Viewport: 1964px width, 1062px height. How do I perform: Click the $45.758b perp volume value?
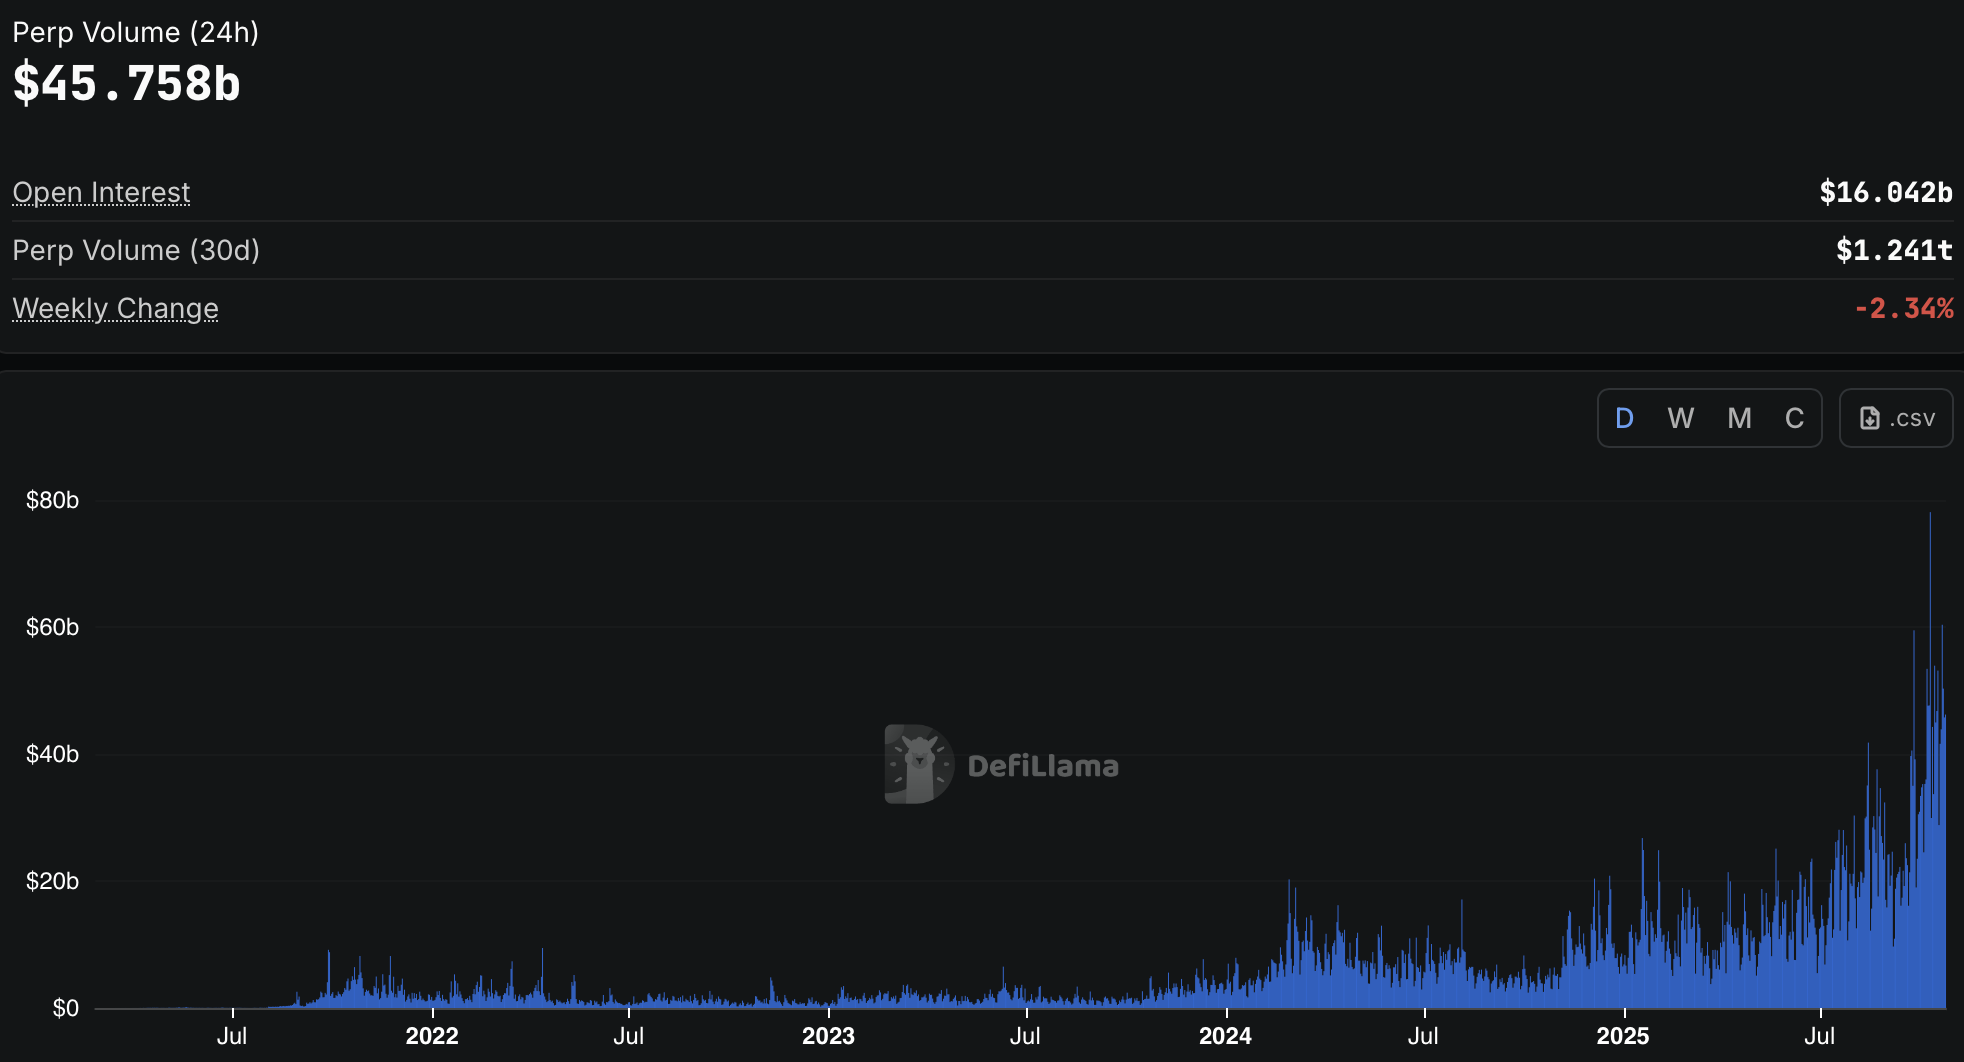coord(127,83)
